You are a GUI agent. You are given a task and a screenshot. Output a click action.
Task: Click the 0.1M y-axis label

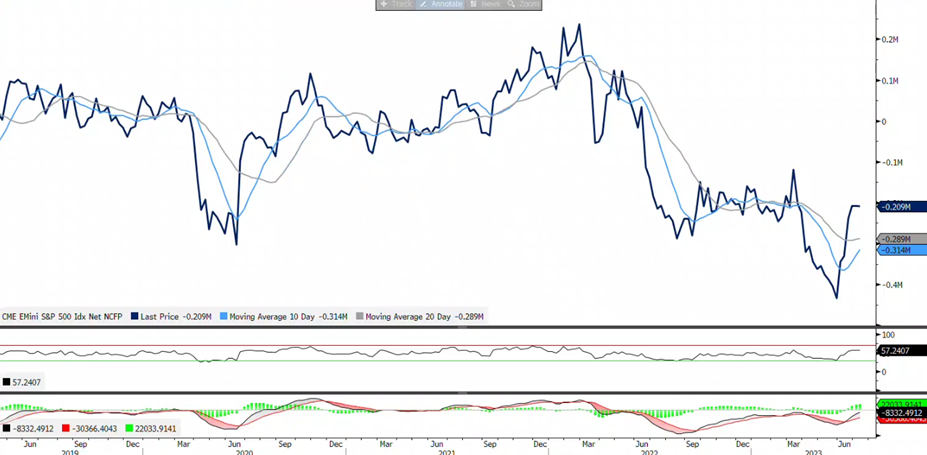pos(890,81)
